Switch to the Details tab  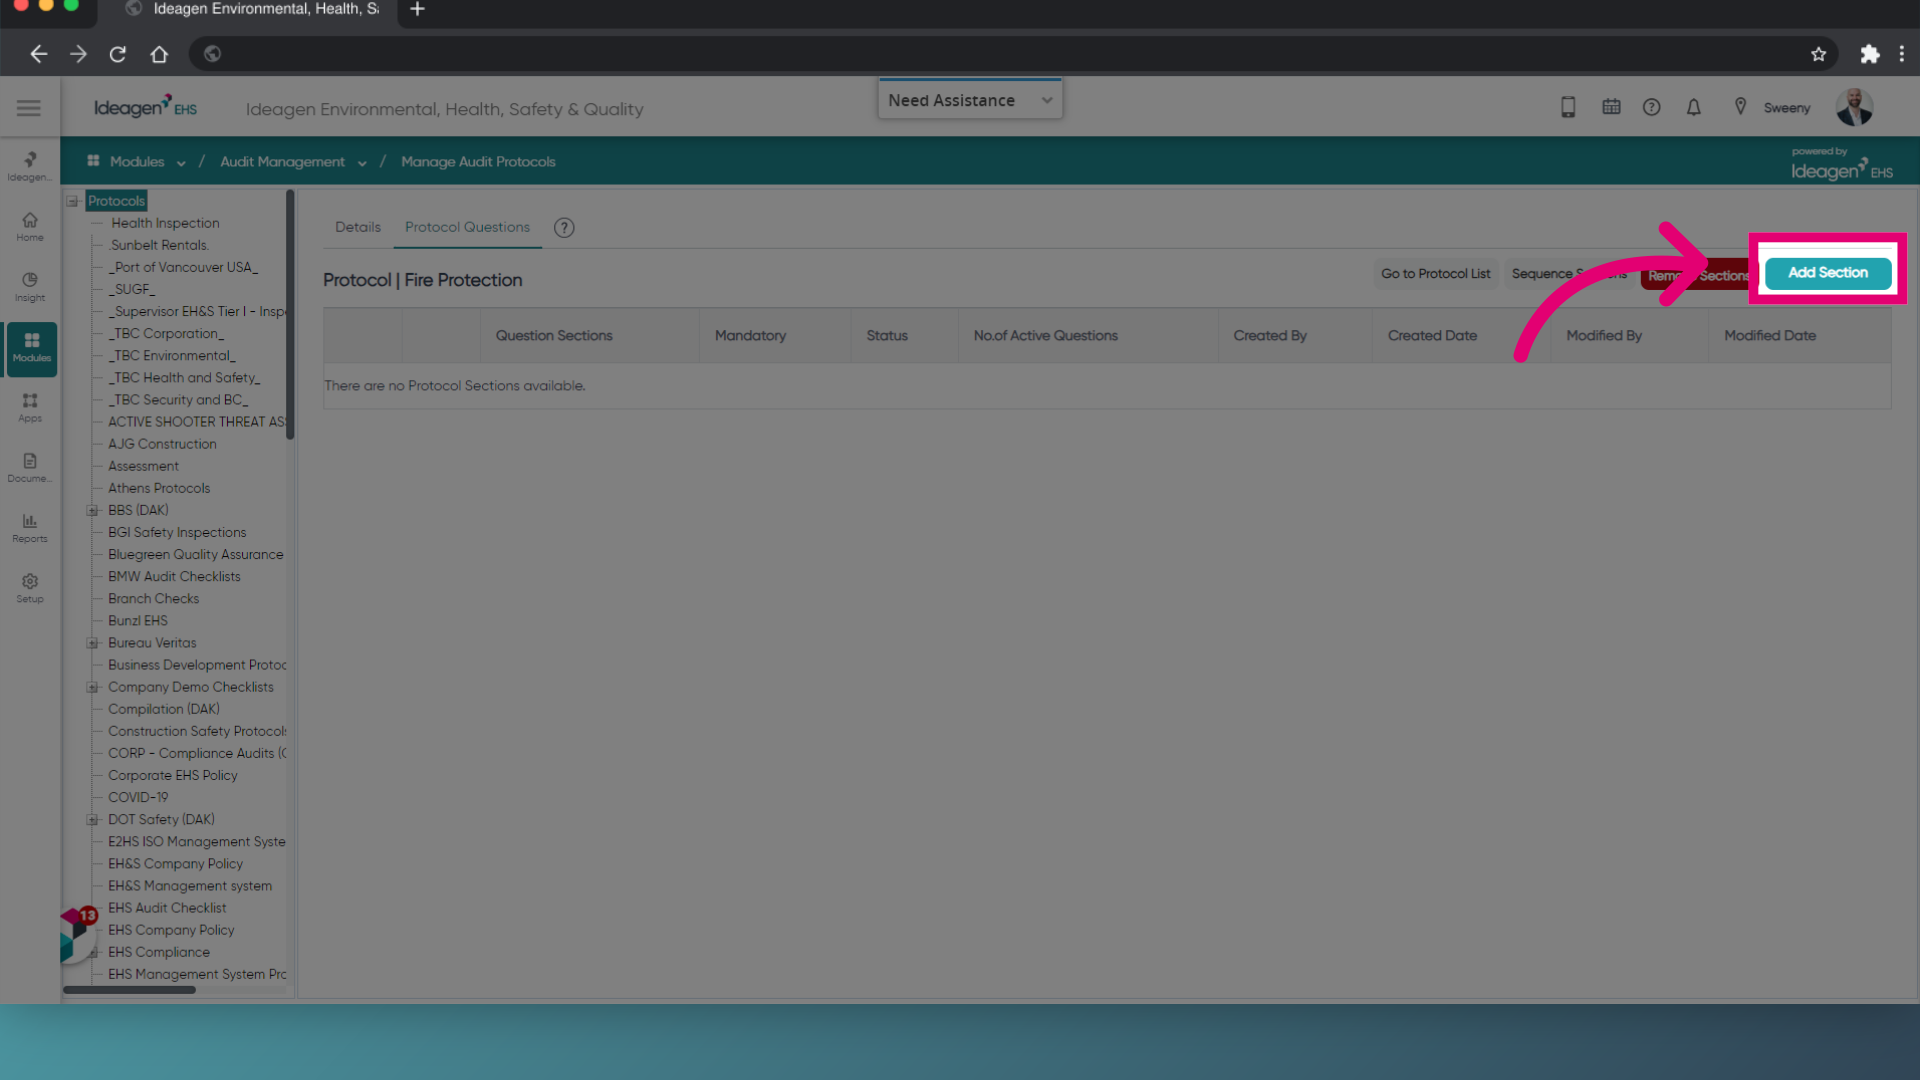pyautogui.click(x=358, y=227)
